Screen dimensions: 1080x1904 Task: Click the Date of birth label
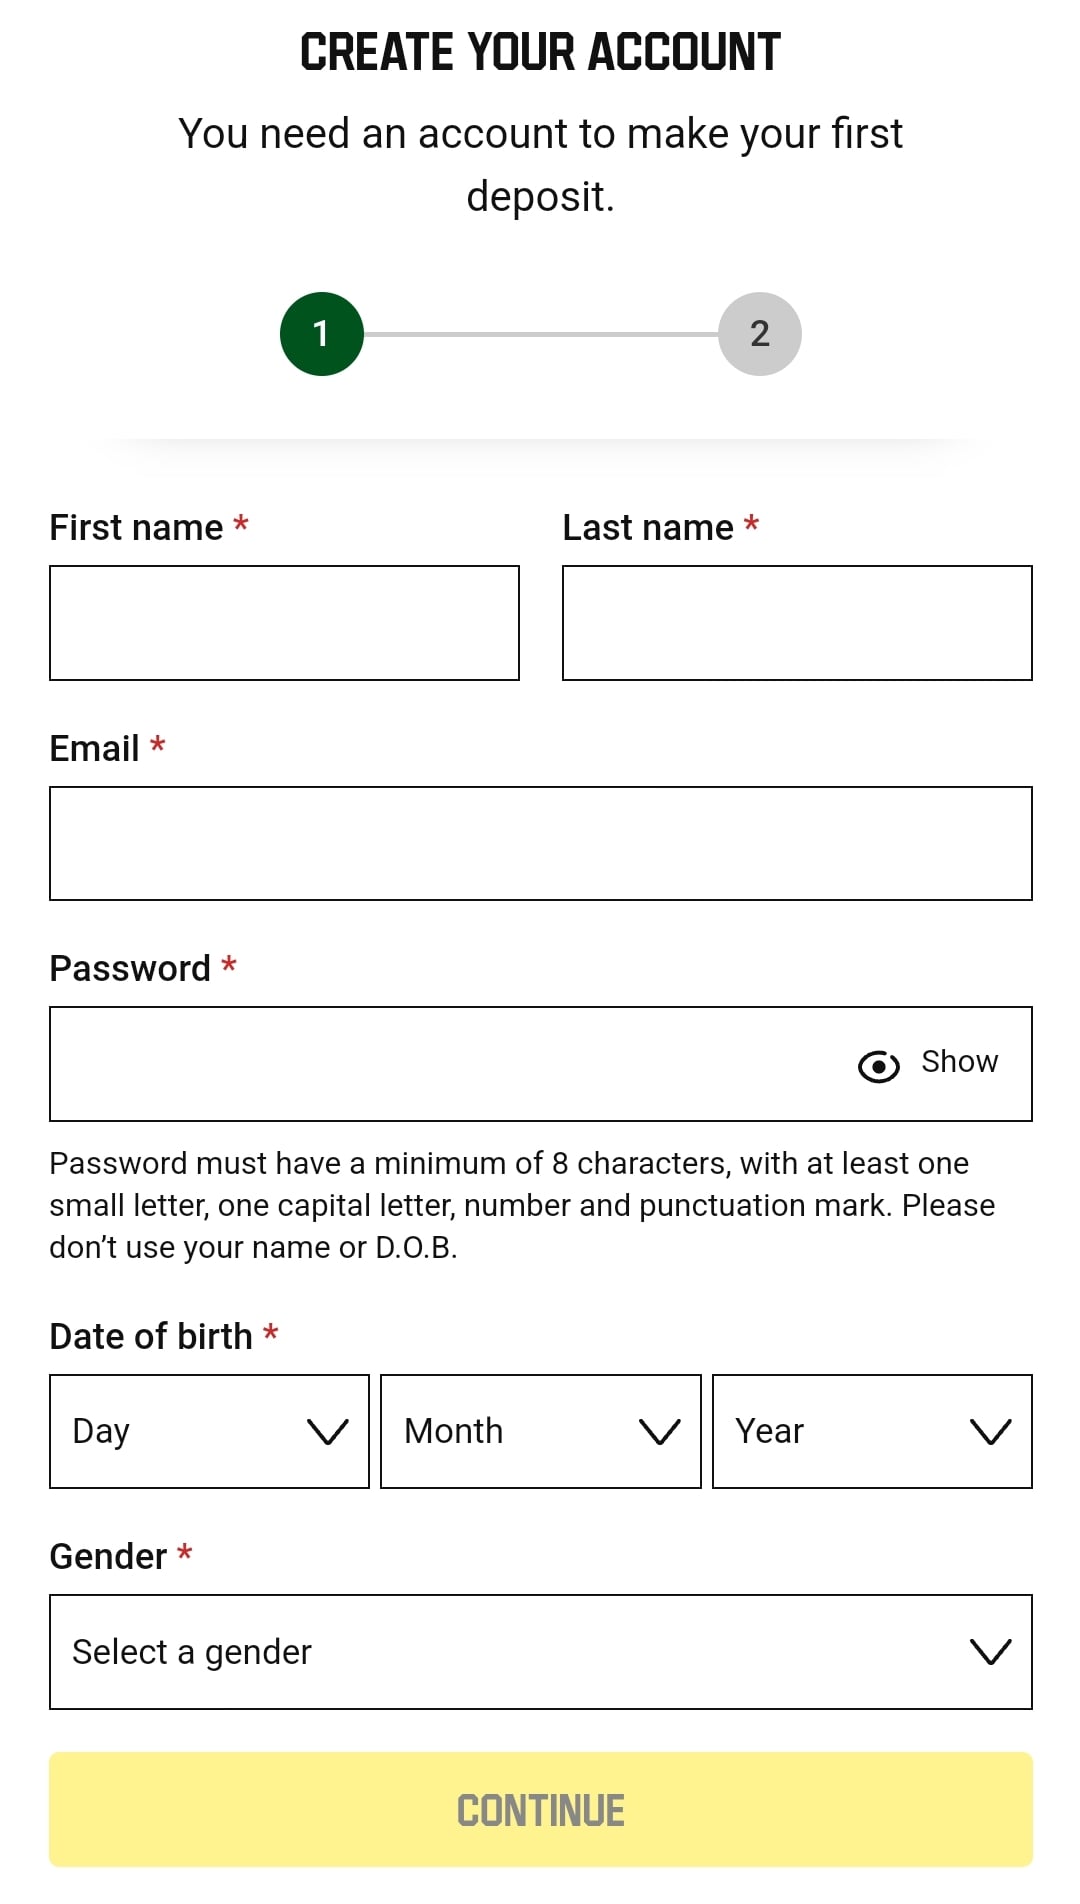click(x=151, y=1337)
